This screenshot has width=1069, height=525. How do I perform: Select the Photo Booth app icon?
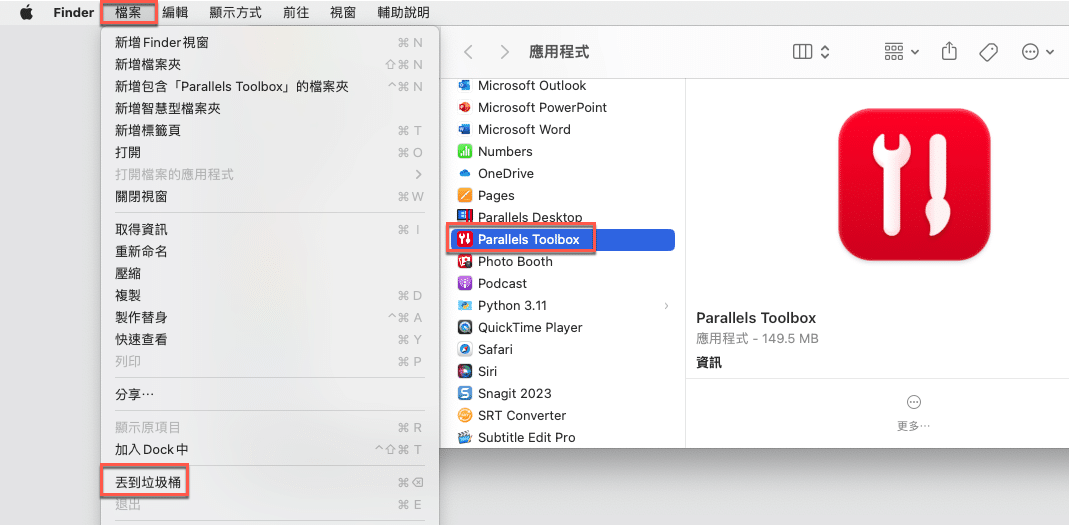(465, 261)
